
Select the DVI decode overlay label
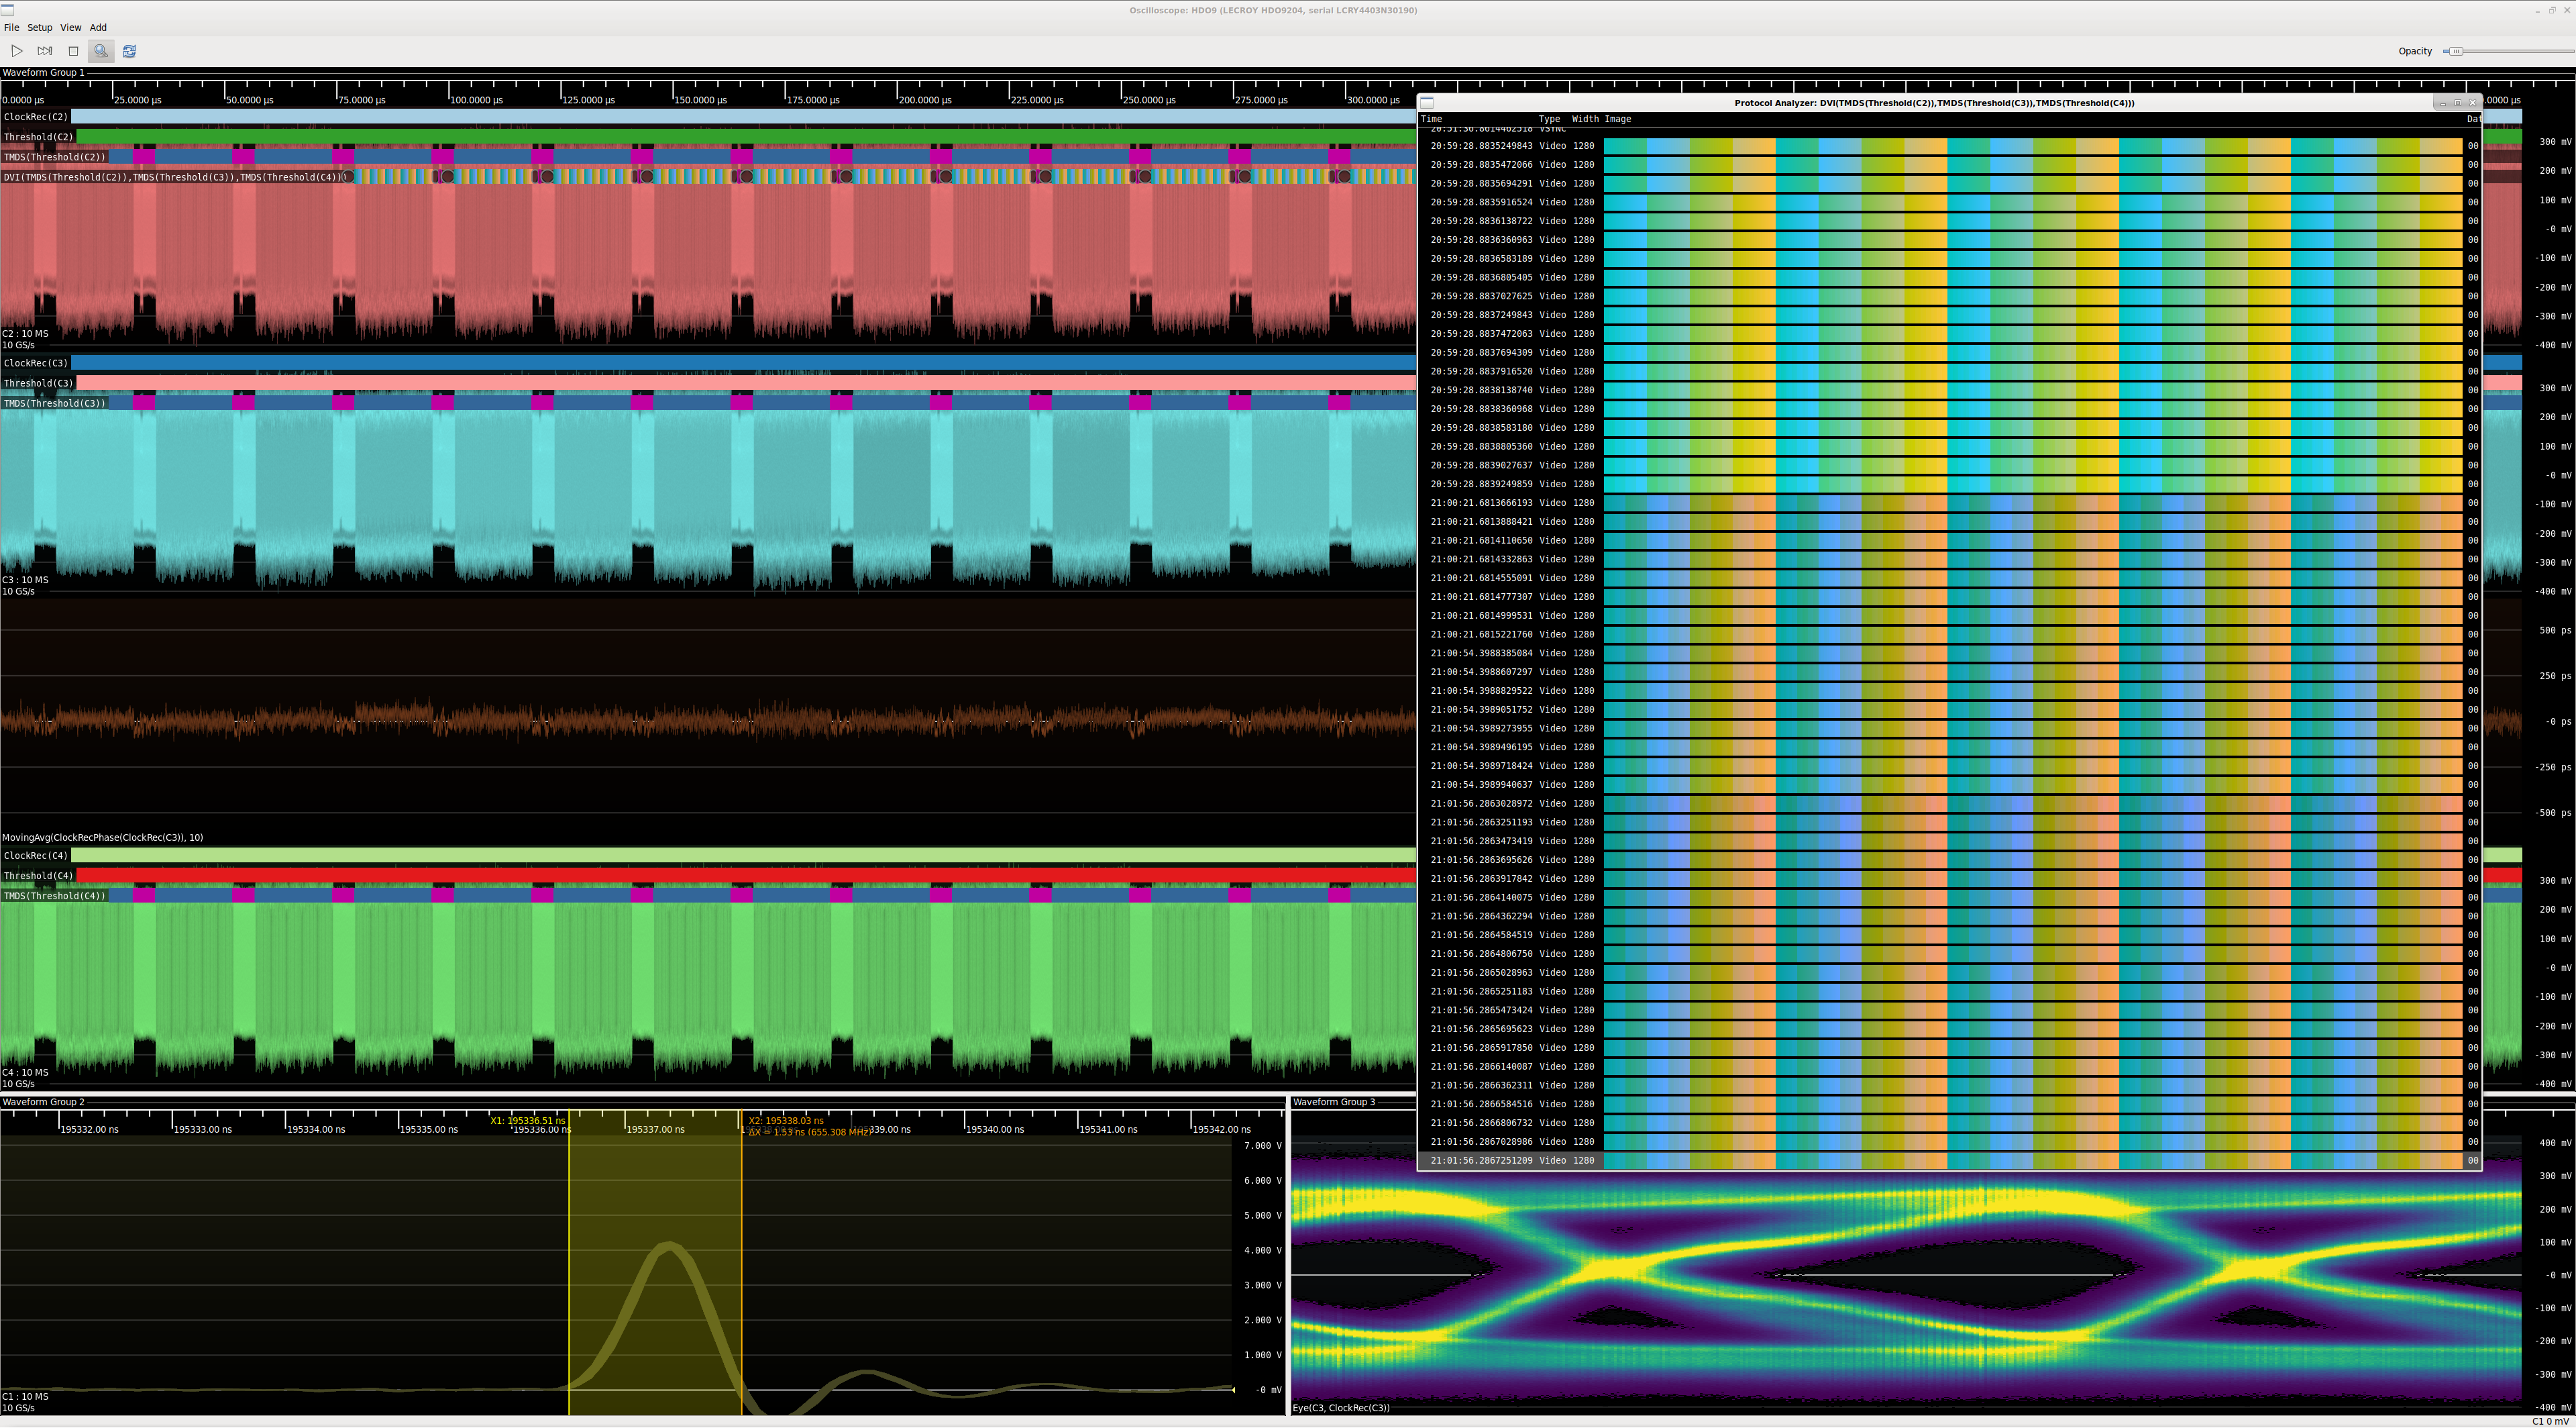click(174, 177)
